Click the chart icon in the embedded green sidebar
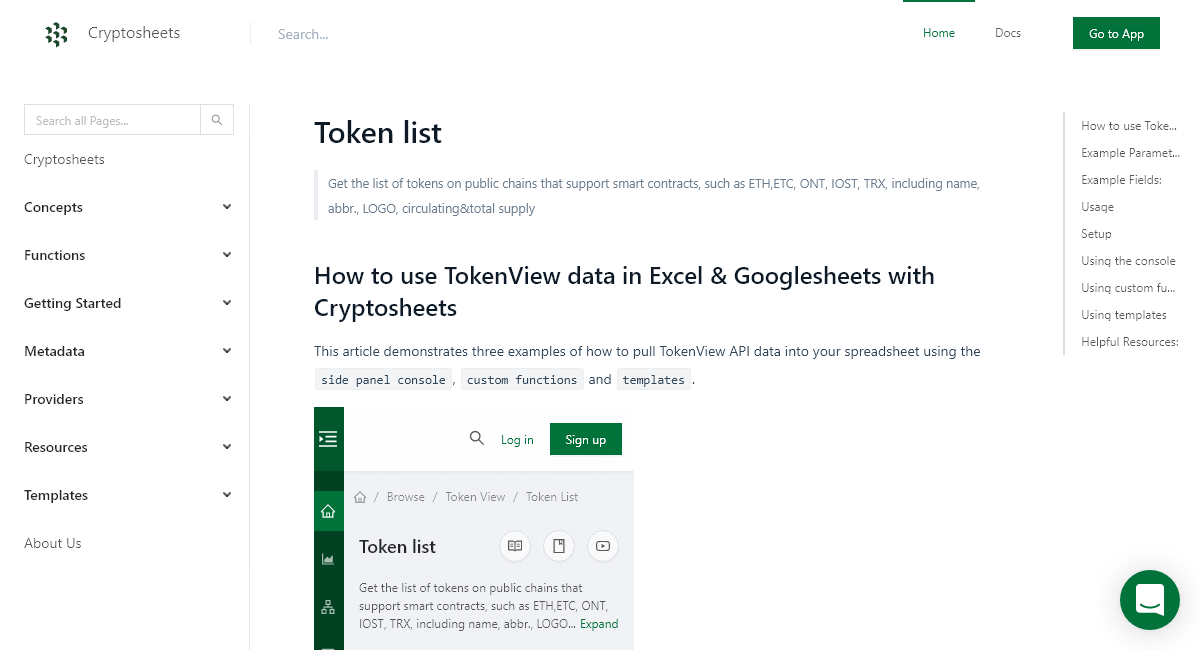 (x=328, y=558)
